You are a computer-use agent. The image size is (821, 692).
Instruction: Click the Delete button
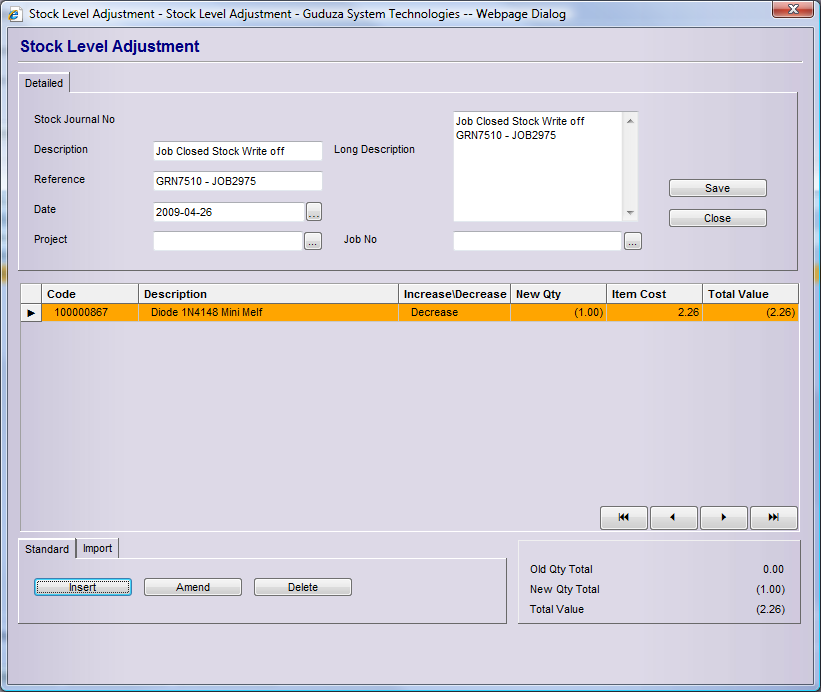click(x=303, y=587)
